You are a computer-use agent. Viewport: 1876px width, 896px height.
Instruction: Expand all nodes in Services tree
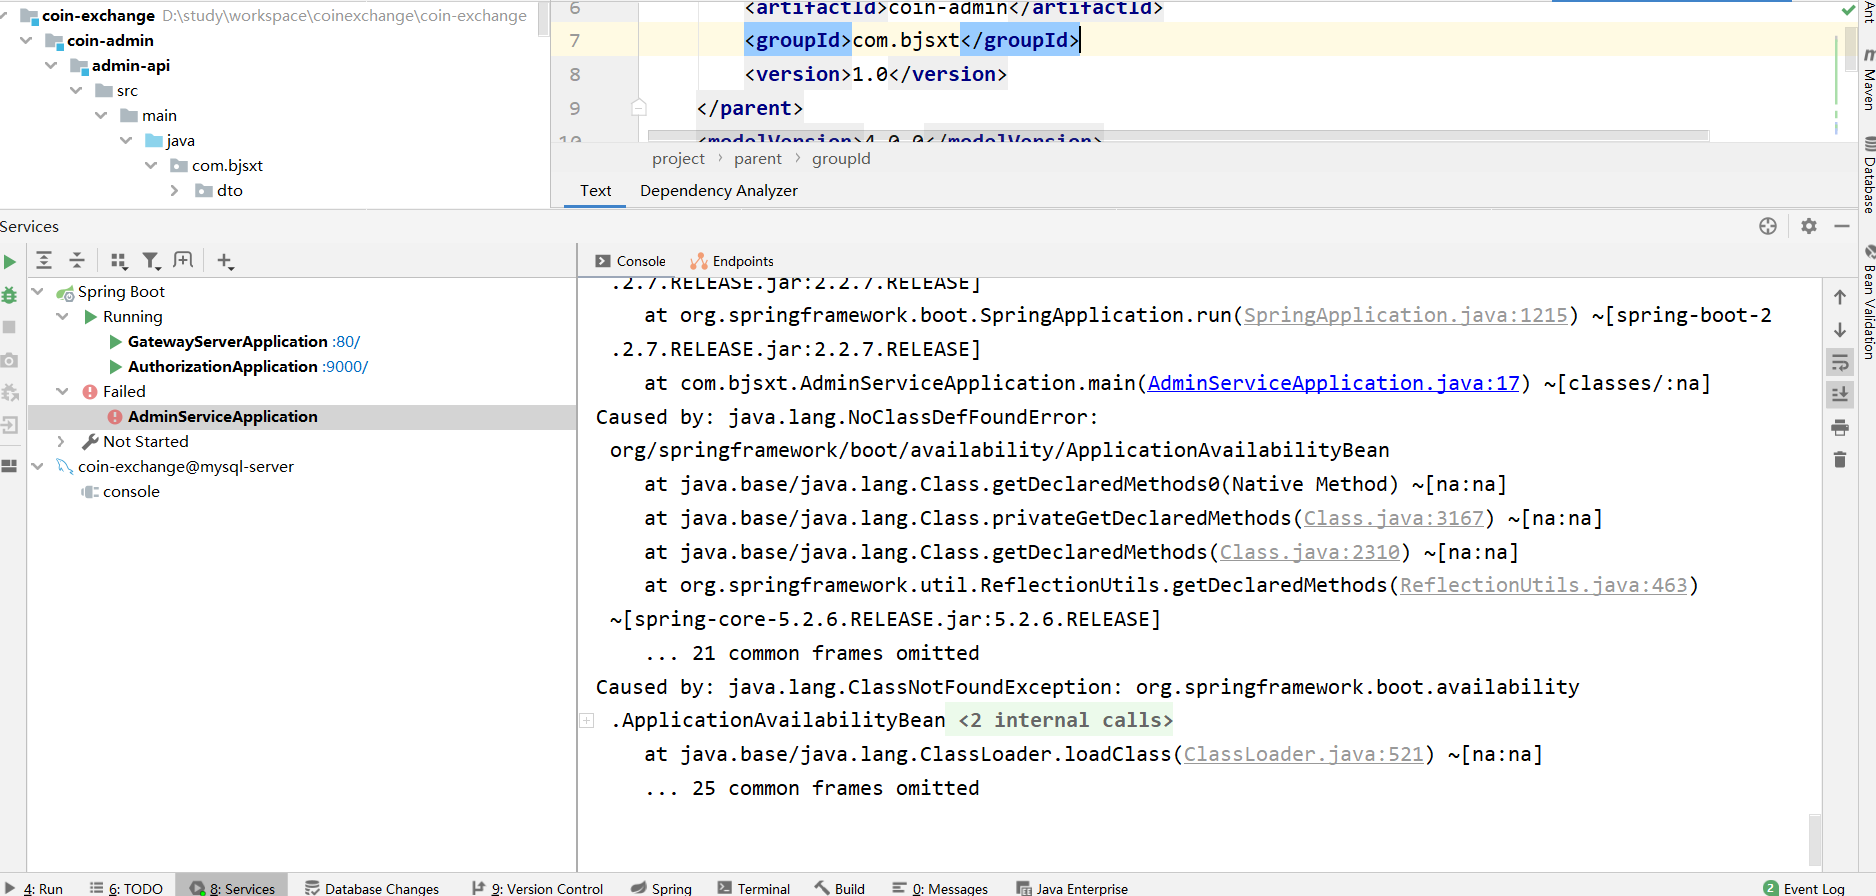(44, 261)
